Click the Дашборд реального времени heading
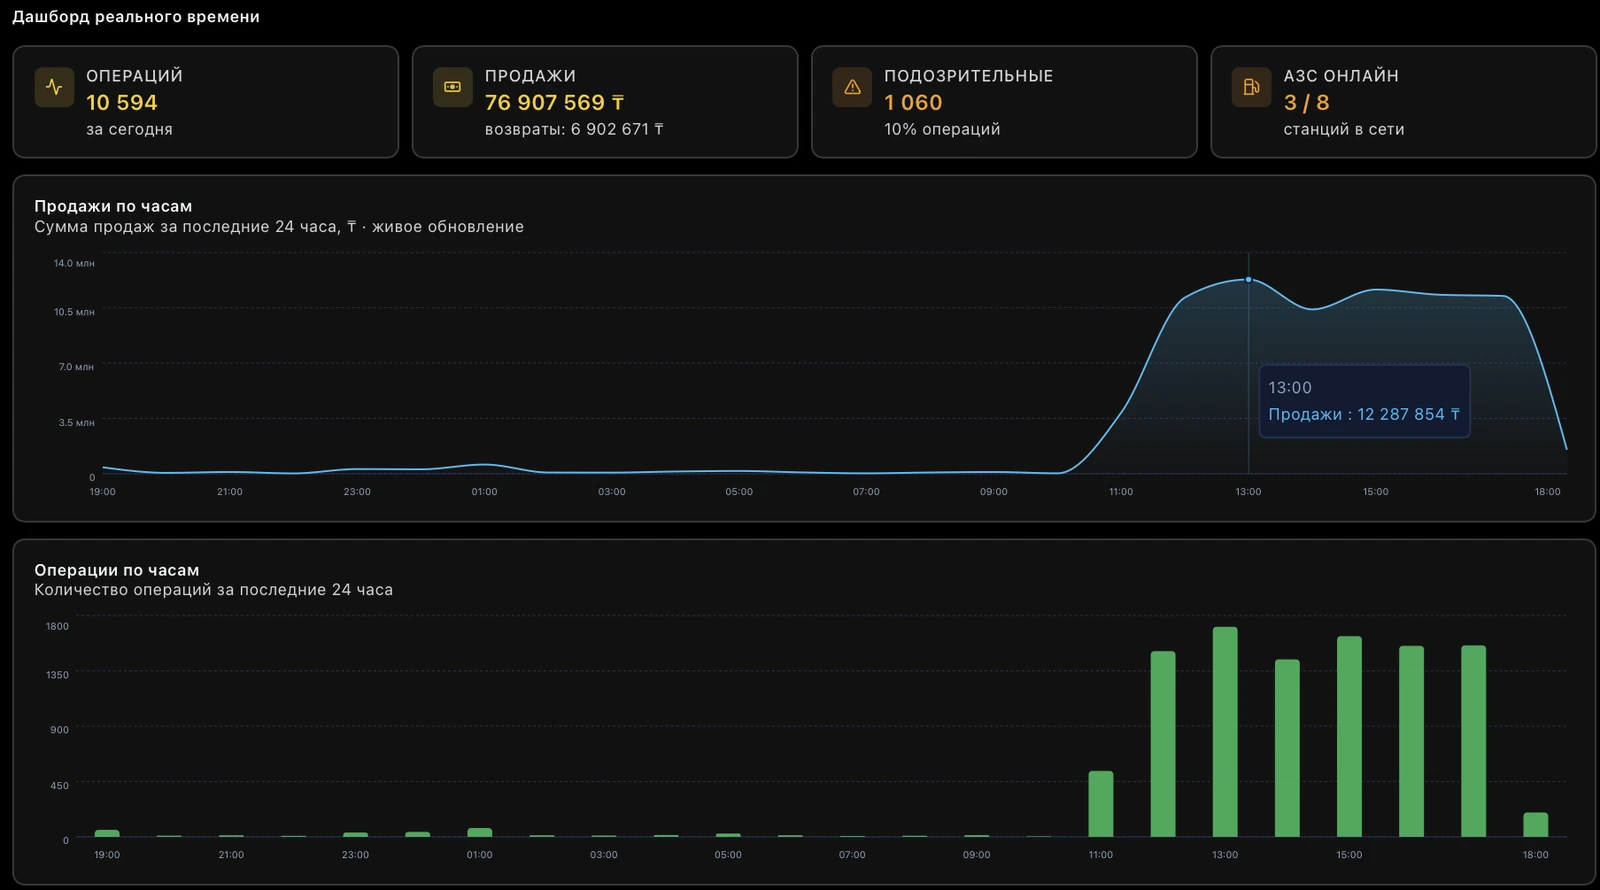The width and height of the screenshot is (1600, 890). pyautogui.click(x=136, y=16)
